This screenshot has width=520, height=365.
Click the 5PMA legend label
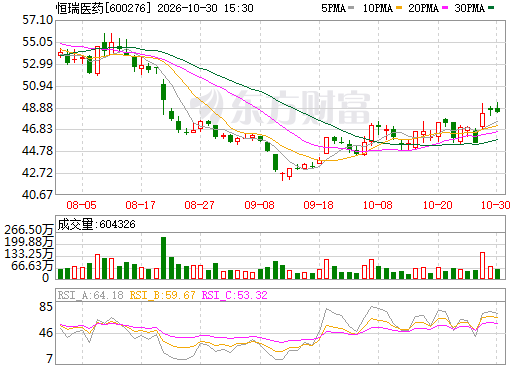333,8
